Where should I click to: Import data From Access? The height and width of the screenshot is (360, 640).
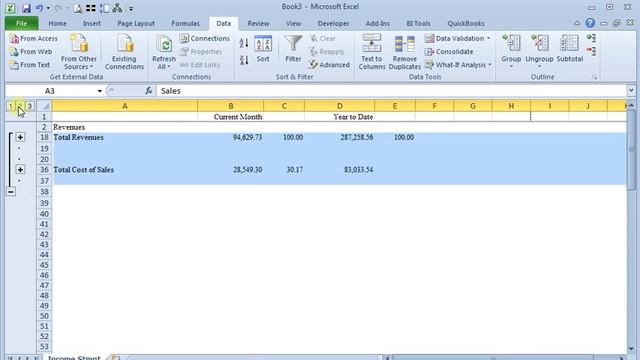pyautogui.click(x=34, y=38)
